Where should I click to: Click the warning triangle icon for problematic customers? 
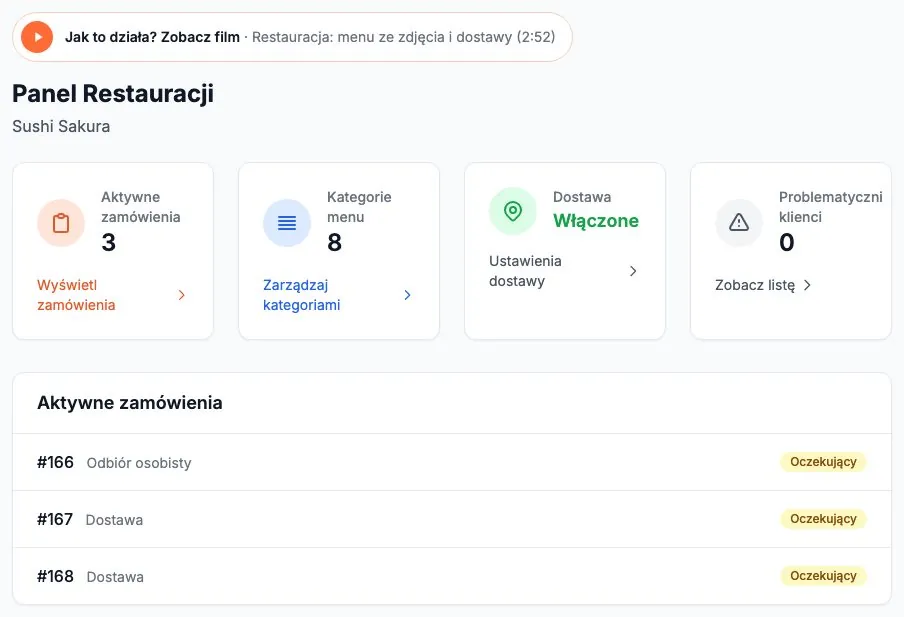coord(739,223)
